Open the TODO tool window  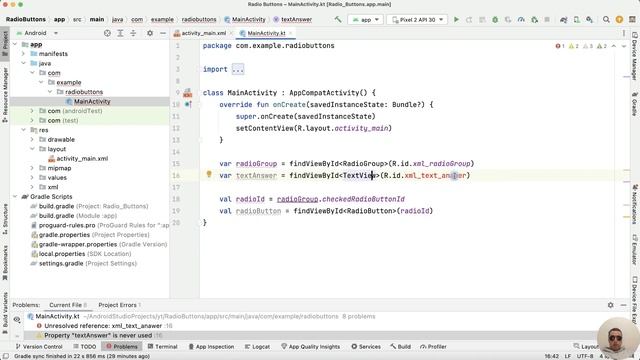pyautogui.click(x=84, y=347)
